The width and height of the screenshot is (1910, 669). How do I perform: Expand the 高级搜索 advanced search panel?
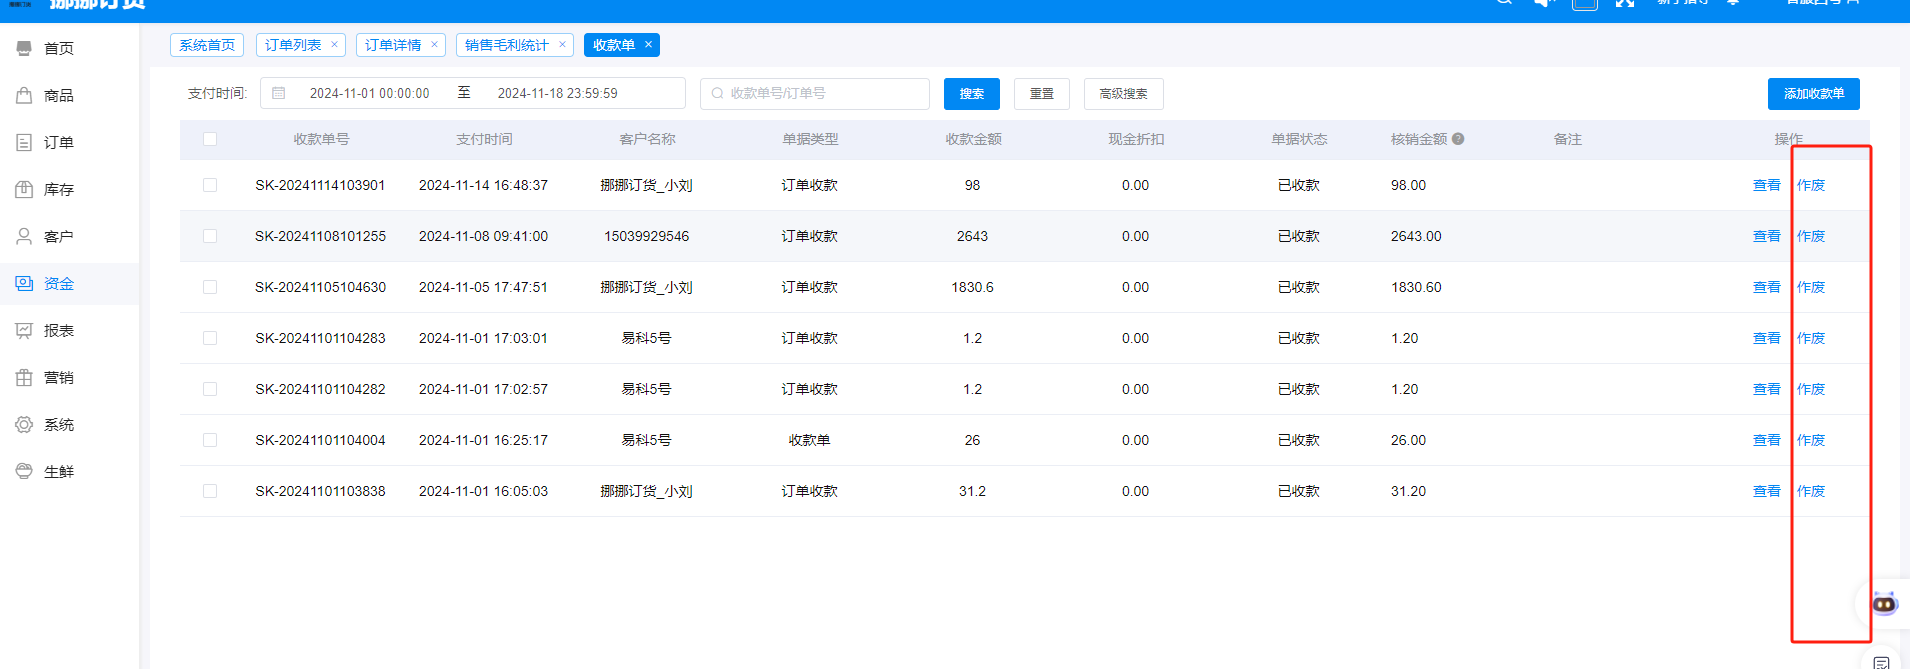pos(1123,94)
